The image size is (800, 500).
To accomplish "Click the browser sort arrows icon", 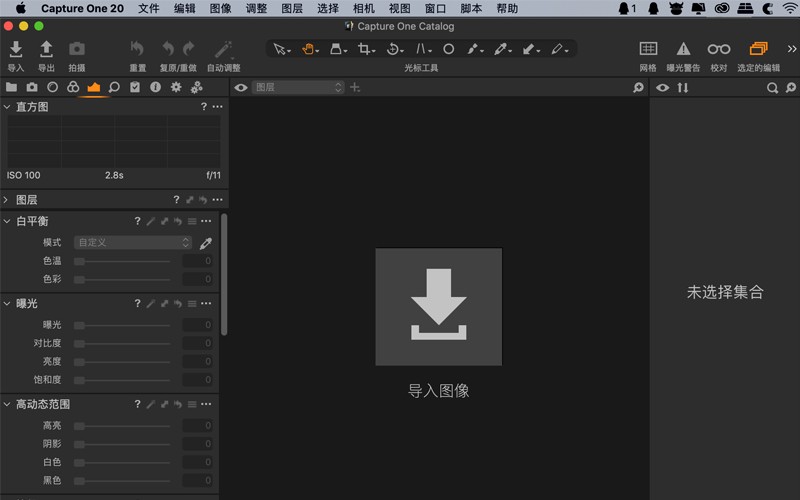I will pyautogui.click(x=683, y=88).
